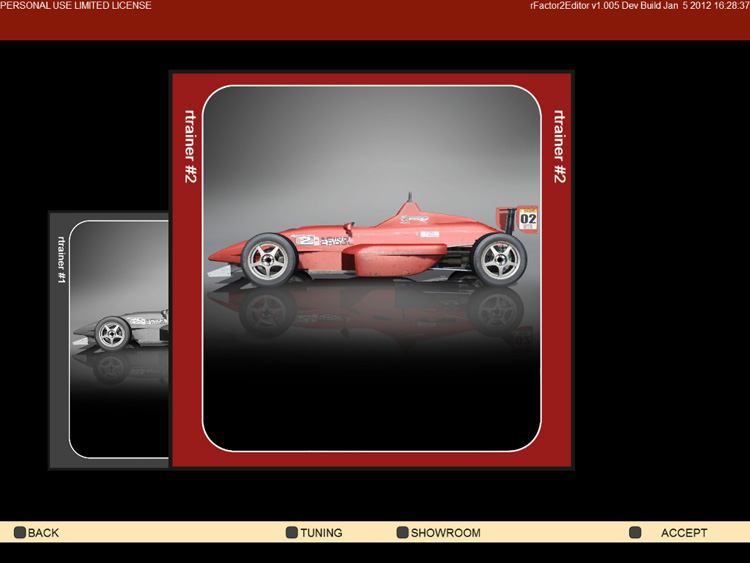Click the red car's front wheel
750x563 pixels.
266,258
